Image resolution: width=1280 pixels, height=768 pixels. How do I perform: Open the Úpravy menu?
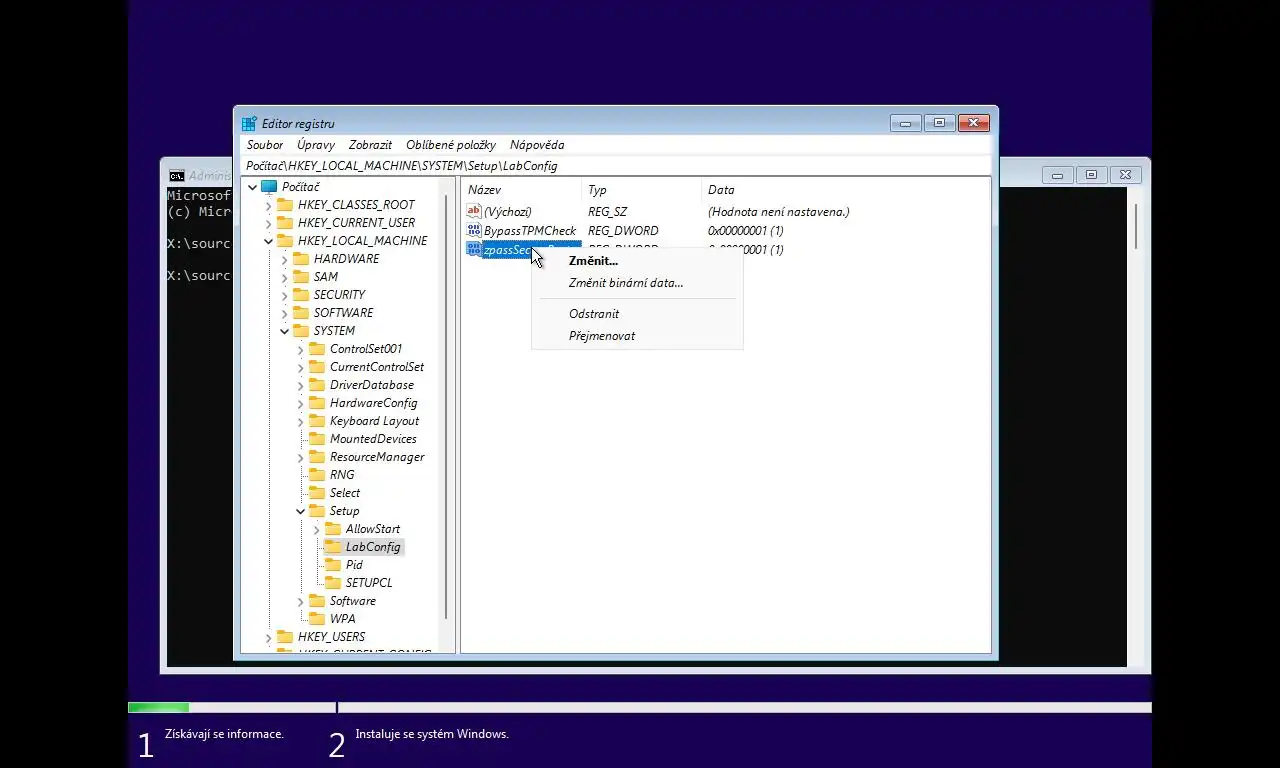pos(316,145)
